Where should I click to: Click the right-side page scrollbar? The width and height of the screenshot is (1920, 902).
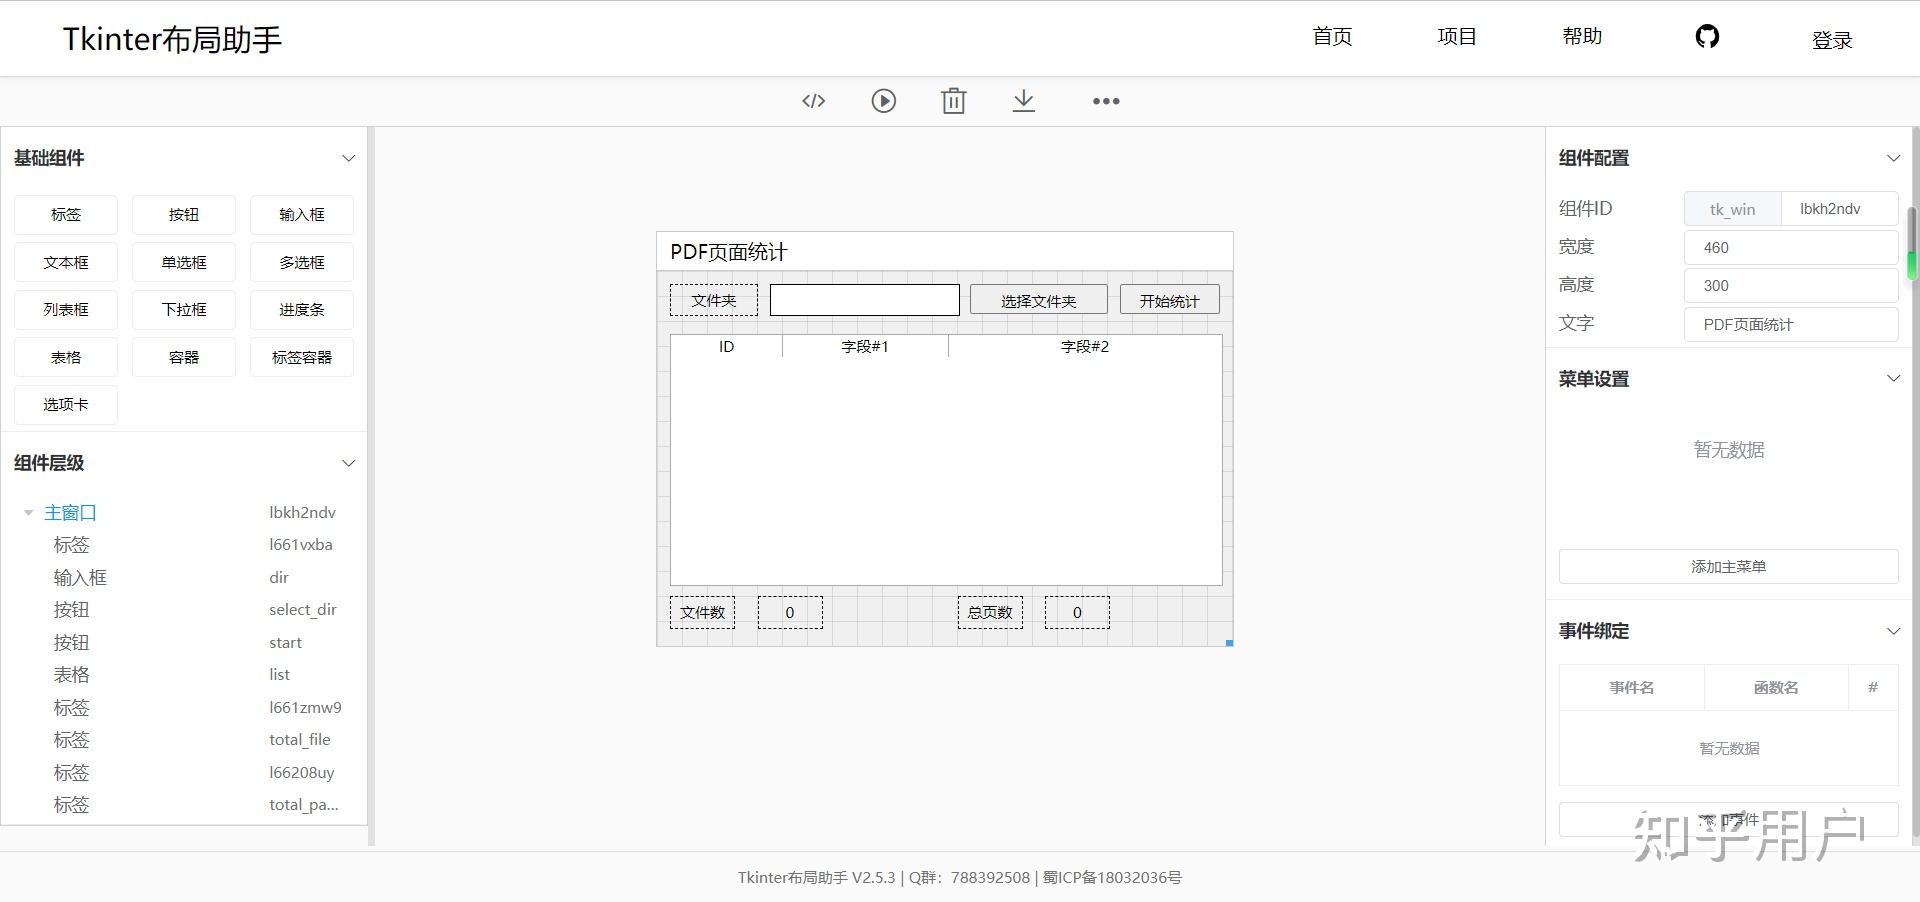pyautogui.click(x=1911, y=242)
